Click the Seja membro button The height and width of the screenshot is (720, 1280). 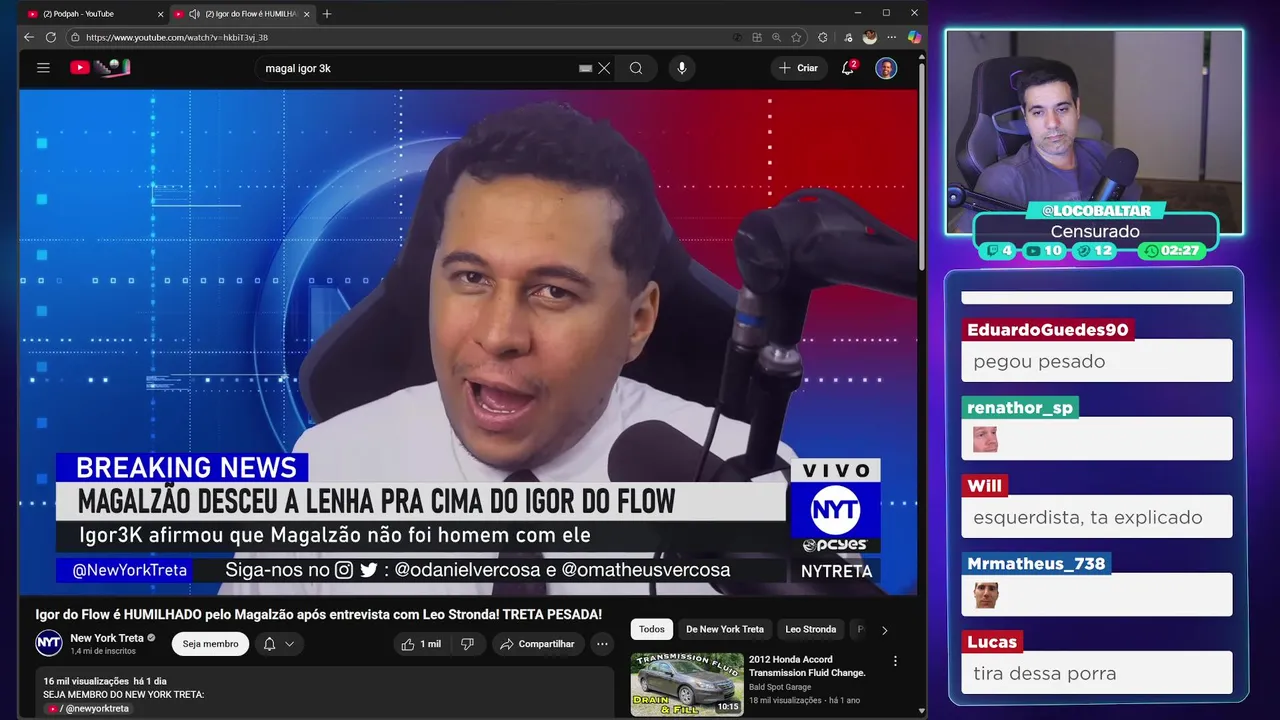[x=210, y=644]
